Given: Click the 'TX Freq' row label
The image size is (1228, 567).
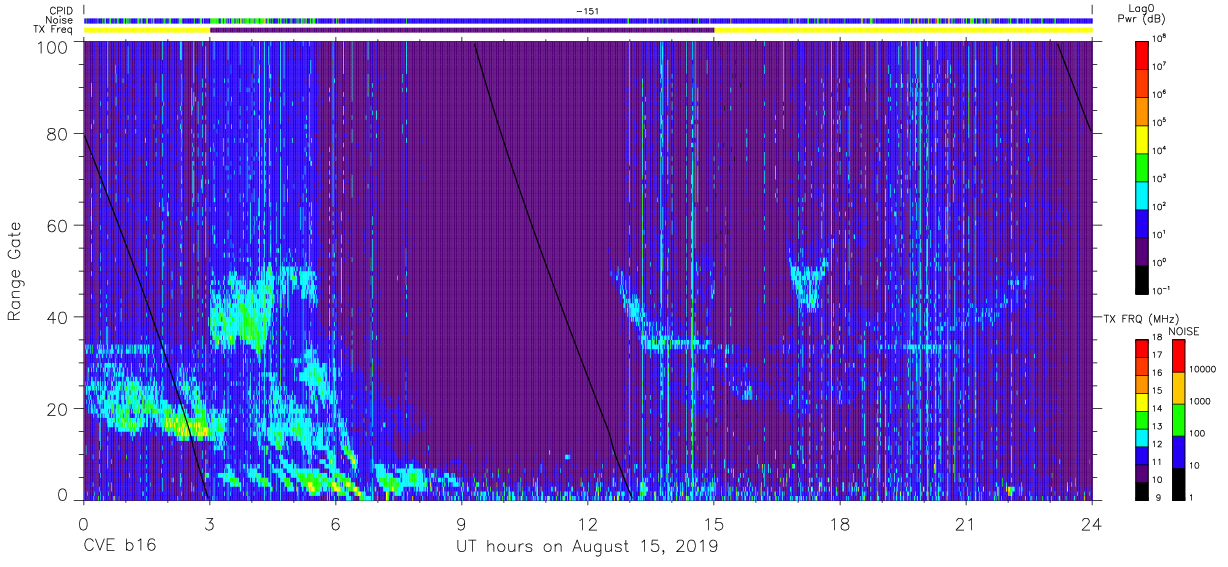Looking at the screenshot, I should [55, 30].
